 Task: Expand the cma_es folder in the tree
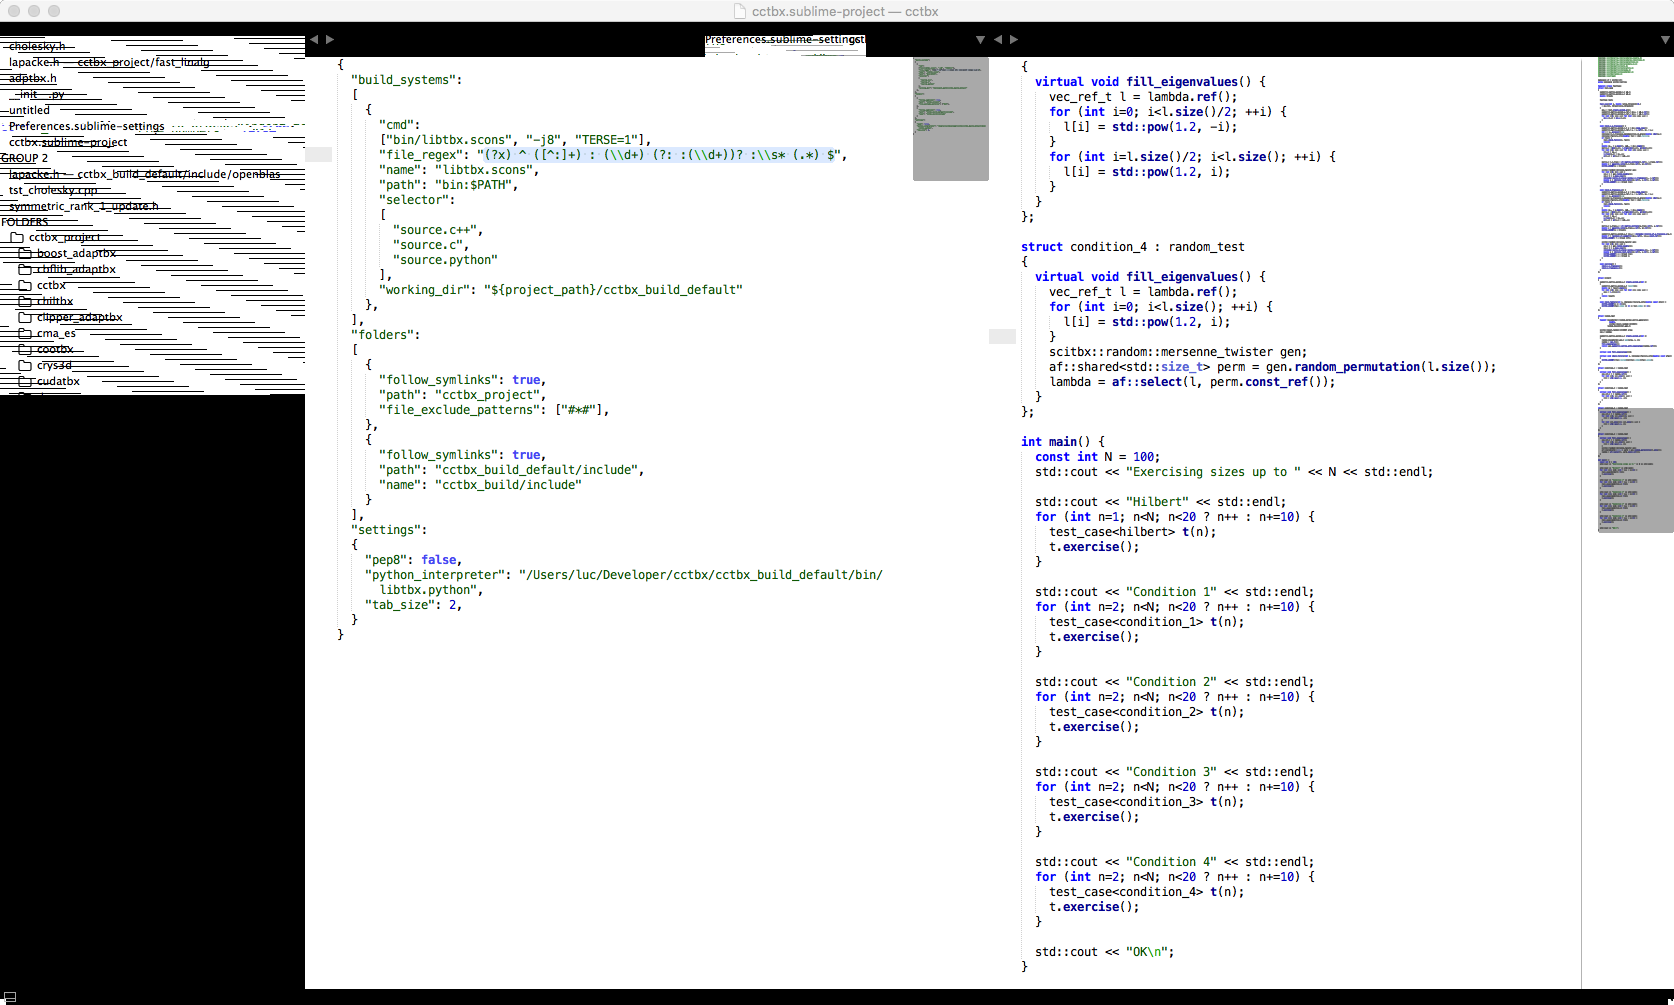(56, 333)
